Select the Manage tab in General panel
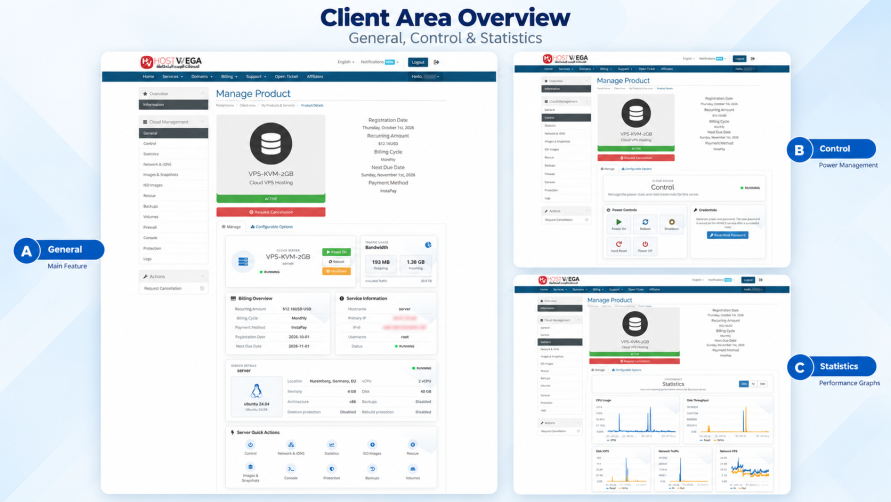 click(231, 227)
